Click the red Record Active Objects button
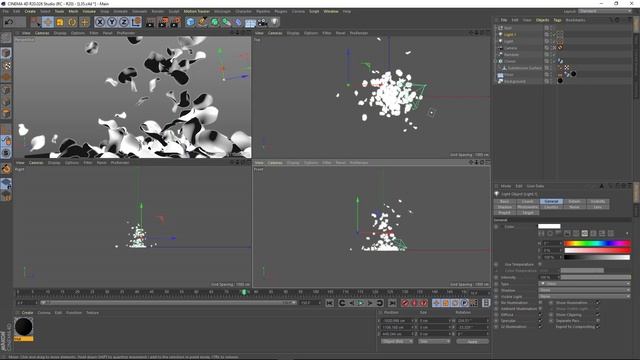This screenshot has height=360, width=640. coord(405,303)
